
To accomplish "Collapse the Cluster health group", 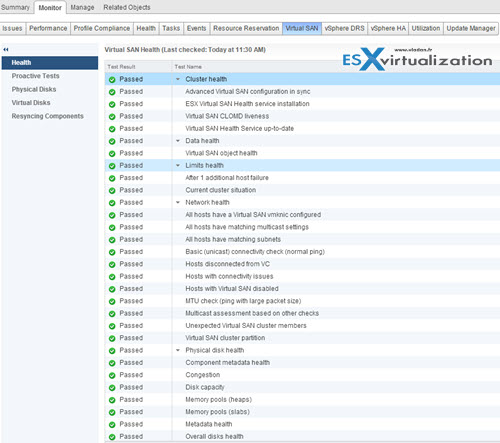I will click(178, 79).
